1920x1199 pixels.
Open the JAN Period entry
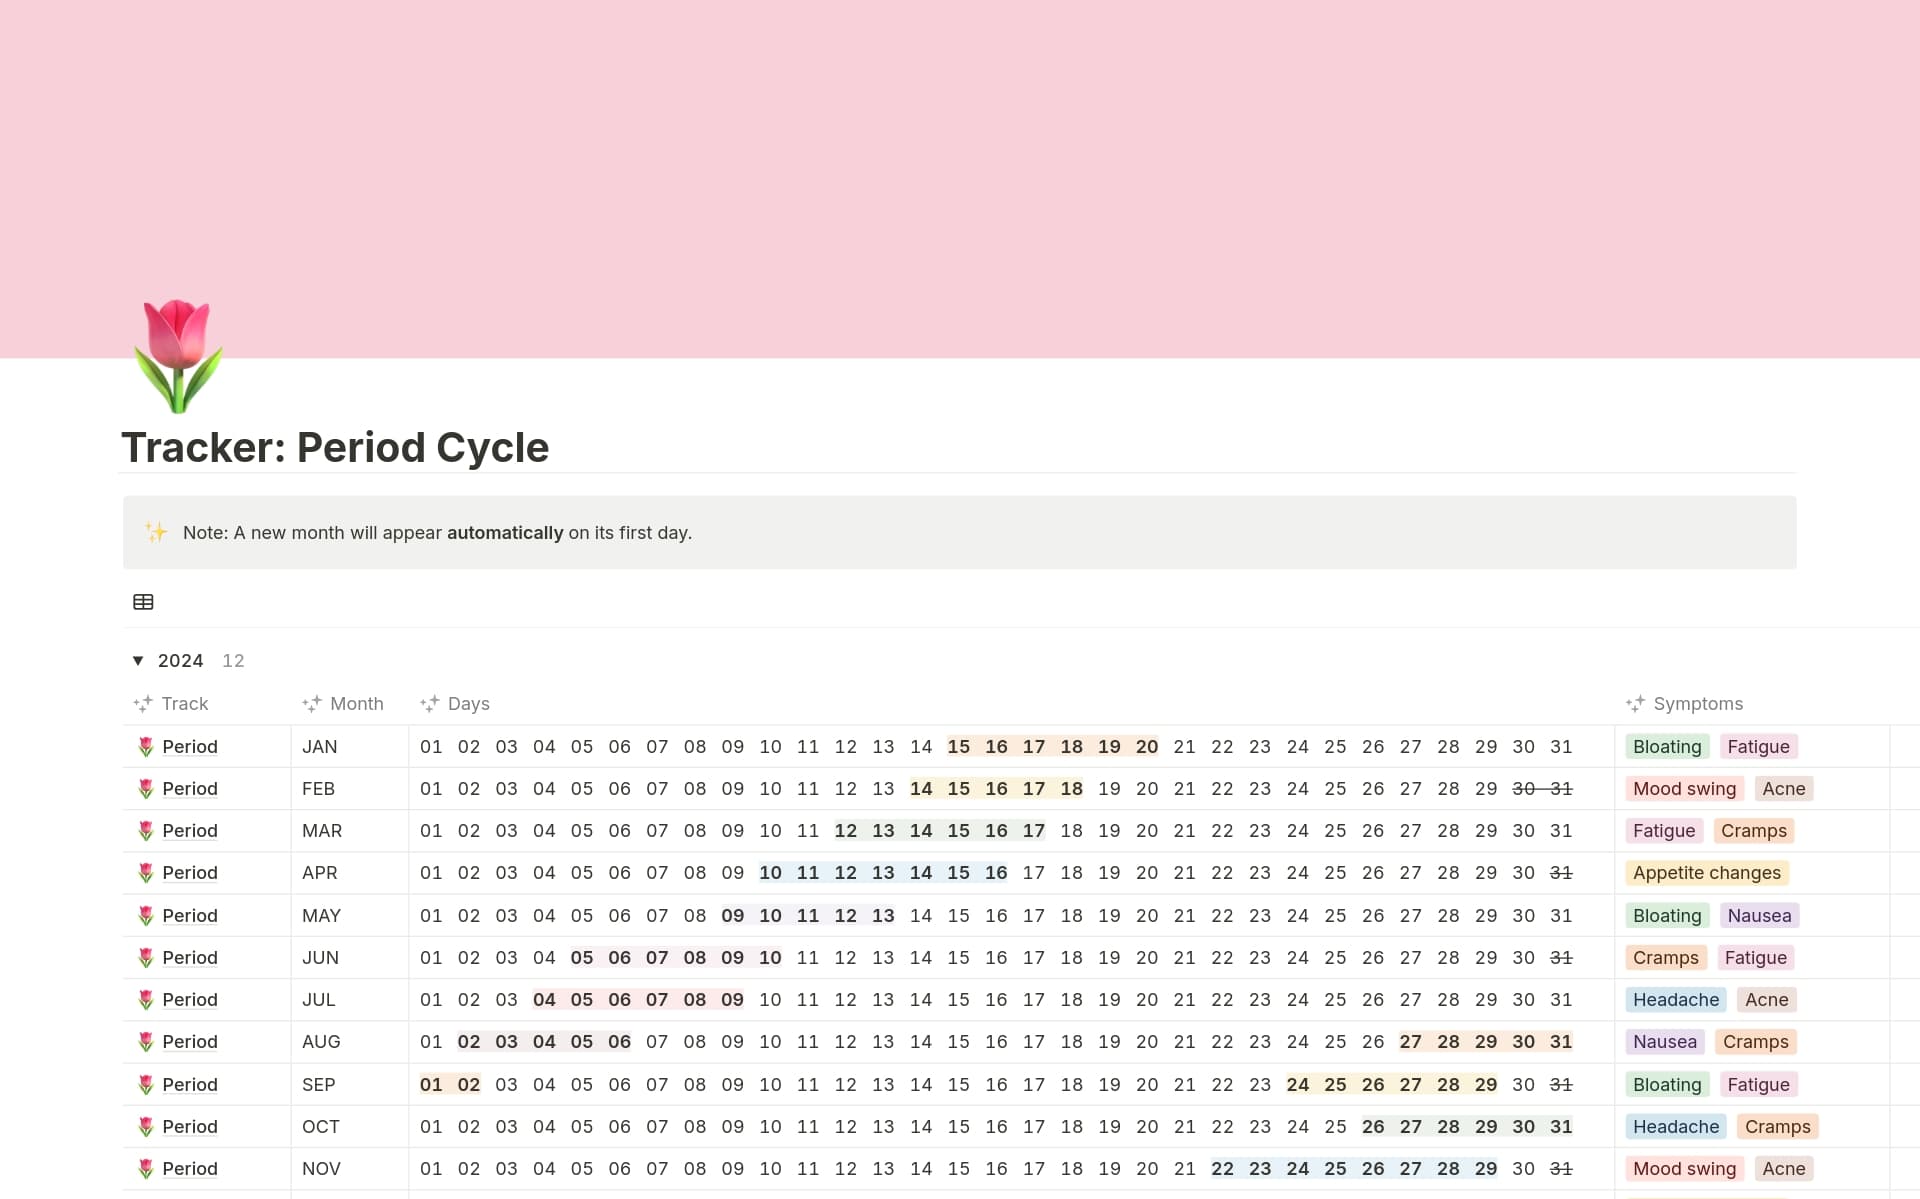[x=189, y=746]
